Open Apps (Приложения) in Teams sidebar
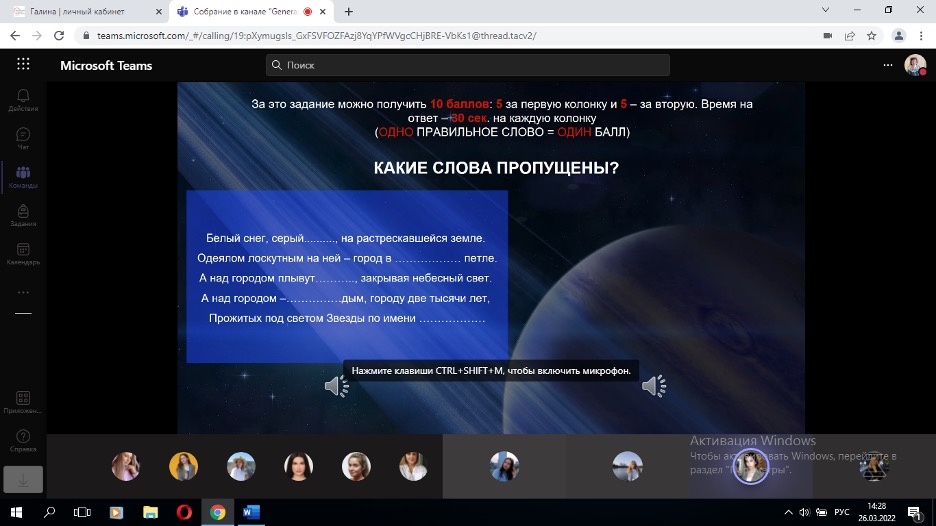Screen dimensions: 936x526 [22, 402]
